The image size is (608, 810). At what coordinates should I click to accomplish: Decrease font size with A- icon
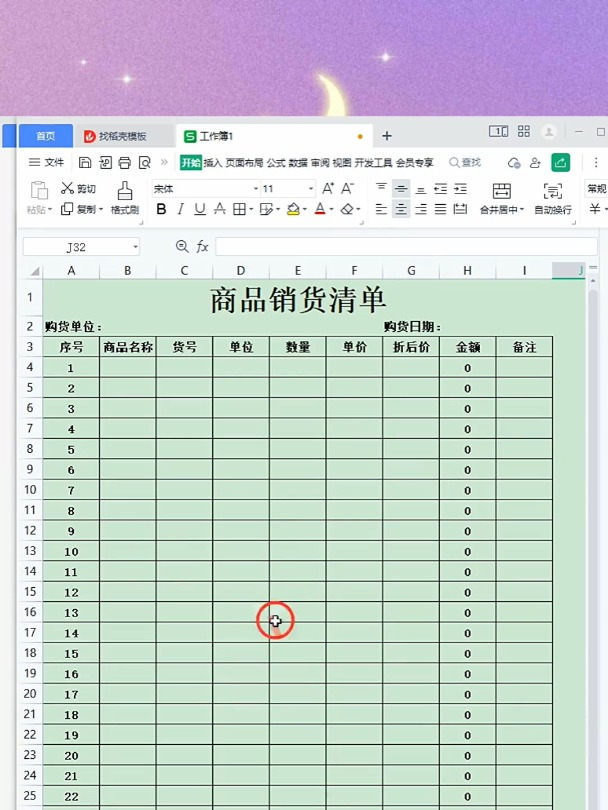click(348, 188)
